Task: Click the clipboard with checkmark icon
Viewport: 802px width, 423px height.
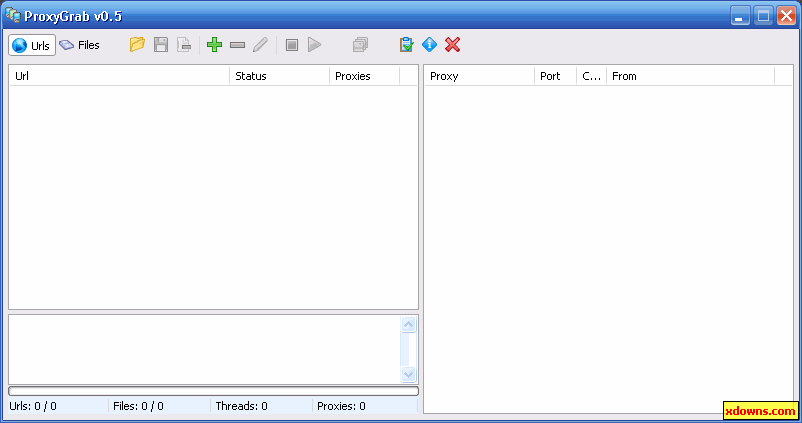Action: [x=406, y=44]
